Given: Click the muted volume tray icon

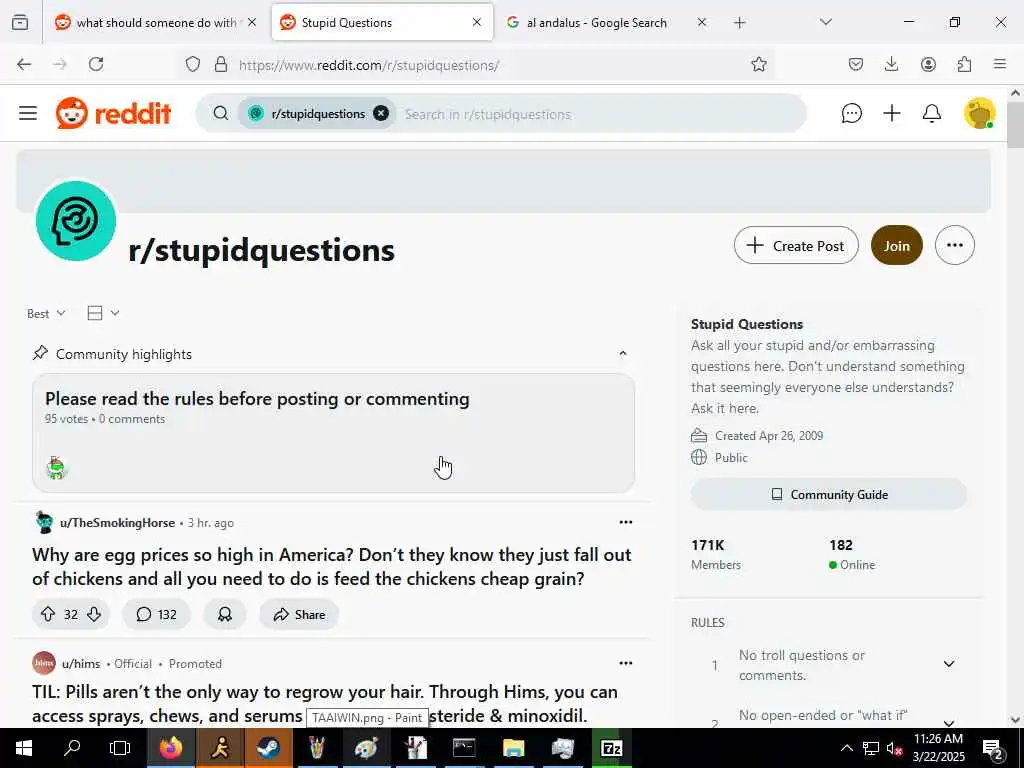Looking at the screenshot, I should coord(894,748).
